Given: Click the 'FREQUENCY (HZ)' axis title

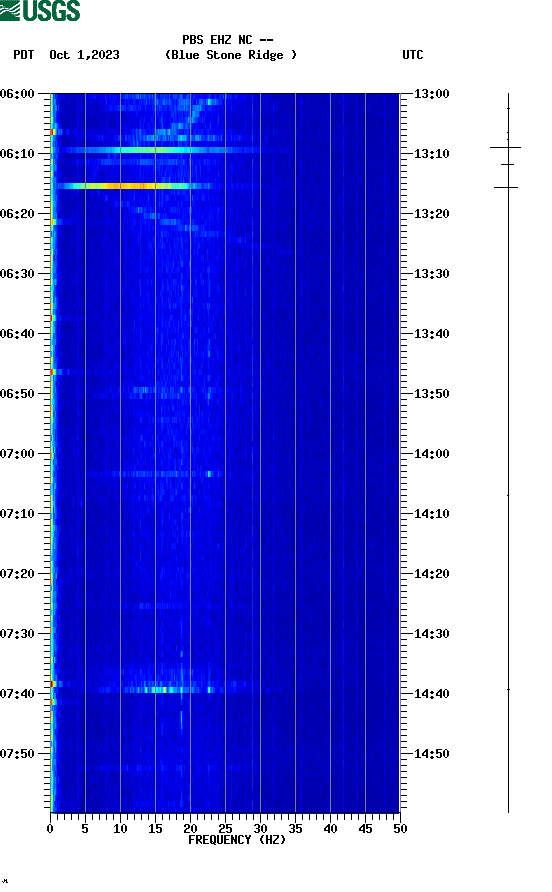Looking at the screenshot, I should 237,840.
